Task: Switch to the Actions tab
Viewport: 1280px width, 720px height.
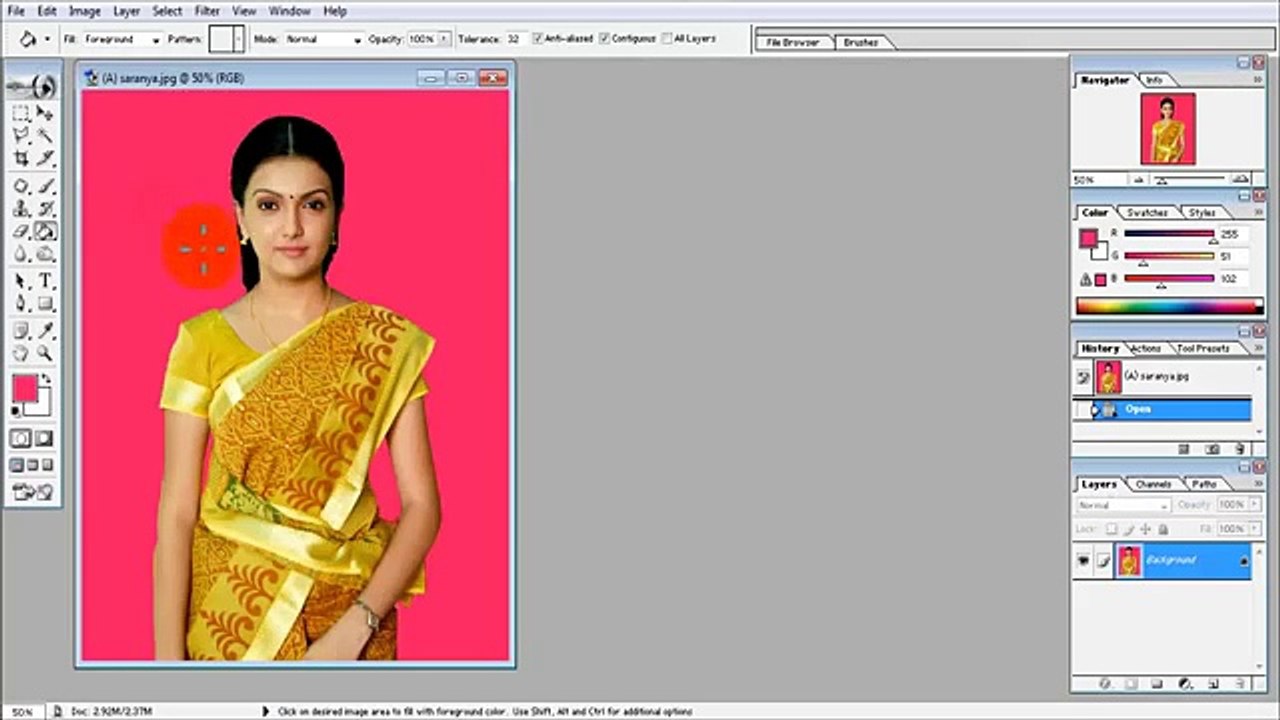Action: tap(1145, 348)
